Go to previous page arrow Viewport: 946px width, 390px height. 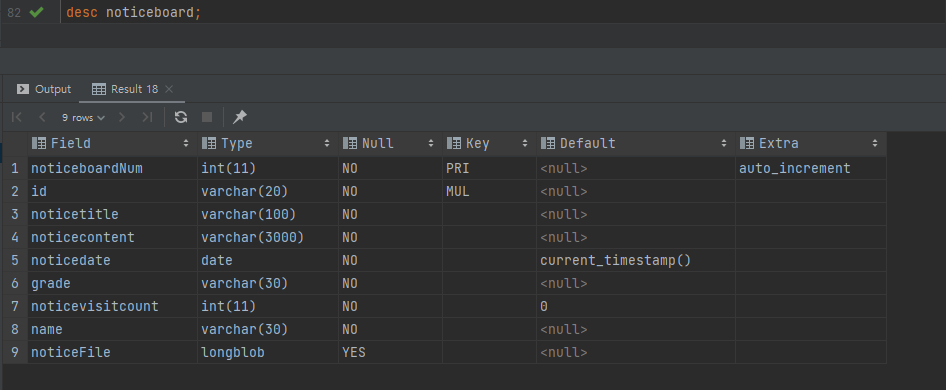click(42, 117)
